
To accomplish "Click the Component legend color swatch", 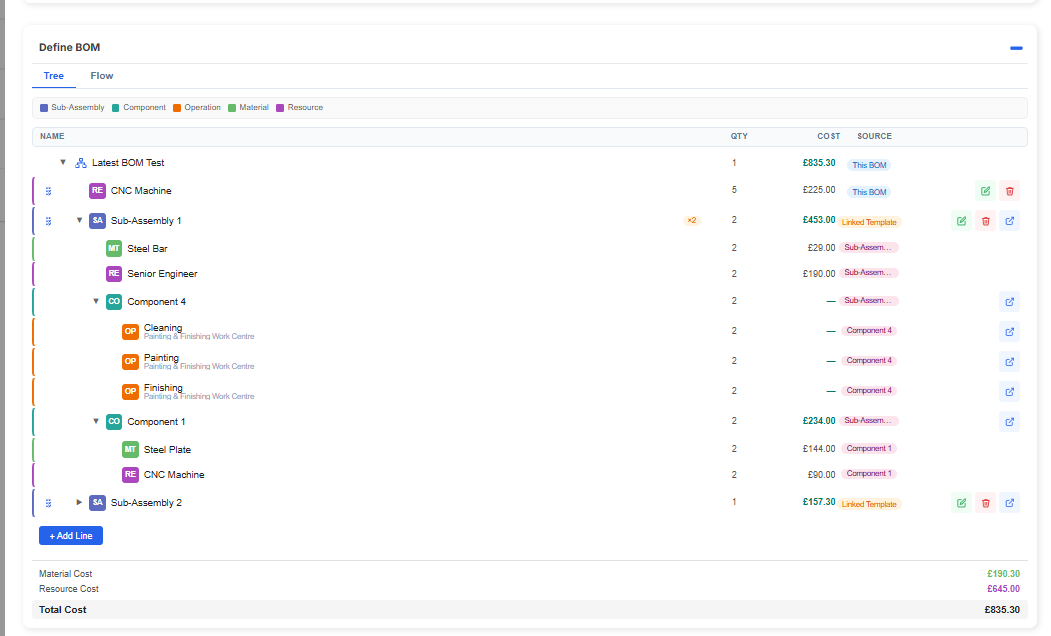I will pyautogui.click(x=115, y=108).
